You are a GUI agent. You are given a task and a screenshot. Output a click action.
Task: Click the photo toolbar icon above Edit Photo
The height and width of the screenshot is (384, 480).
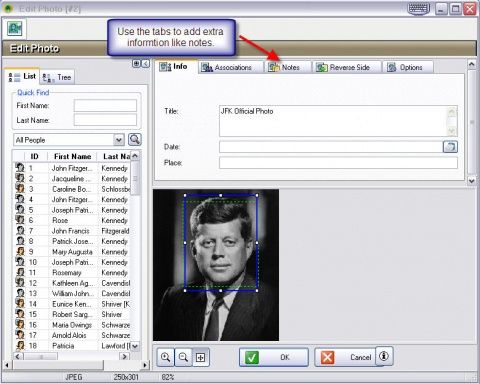[x=15, y=28]
